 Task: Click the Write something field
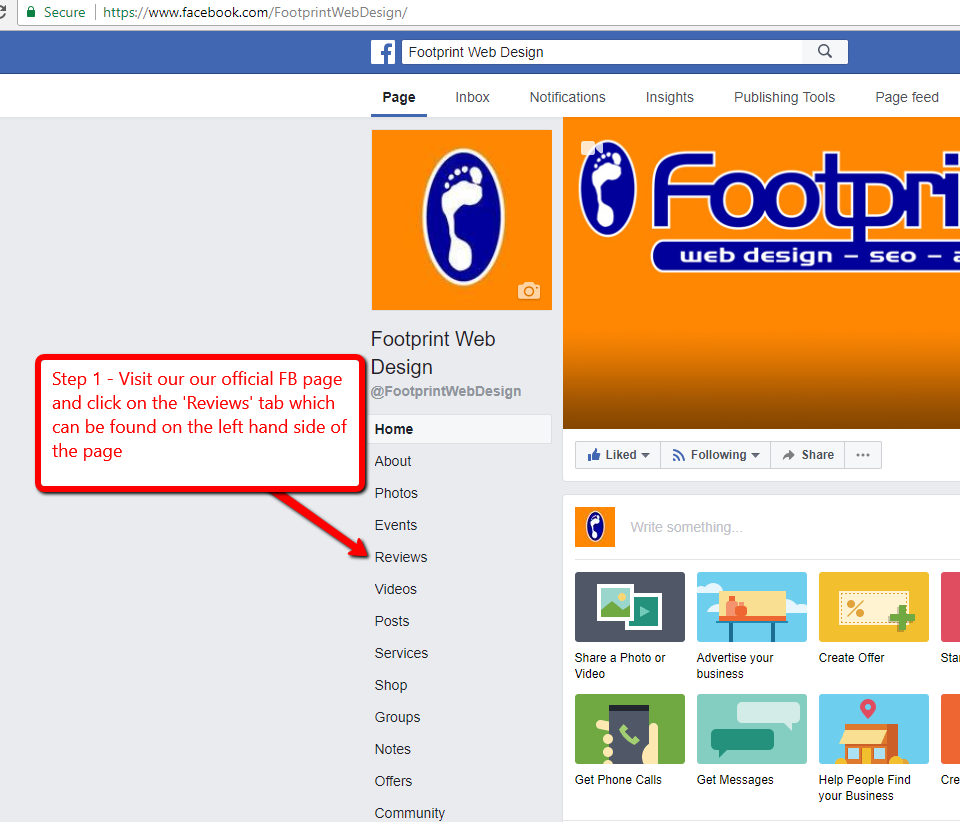point(686,527)
